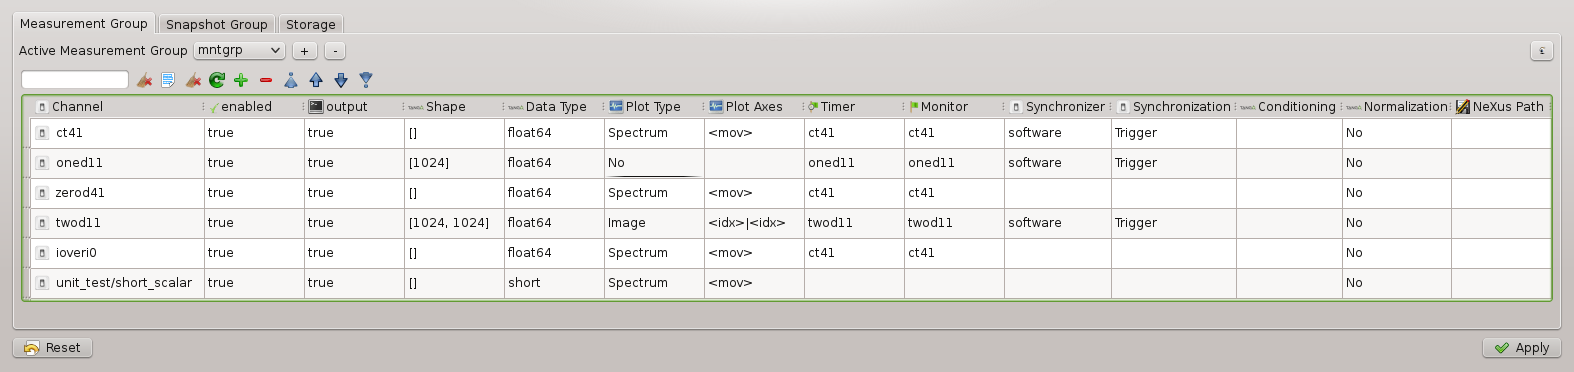The height and width of the screenshot is (372, 1574).
Task: Click the ct41 channel row icon
Action: point(42,133)
